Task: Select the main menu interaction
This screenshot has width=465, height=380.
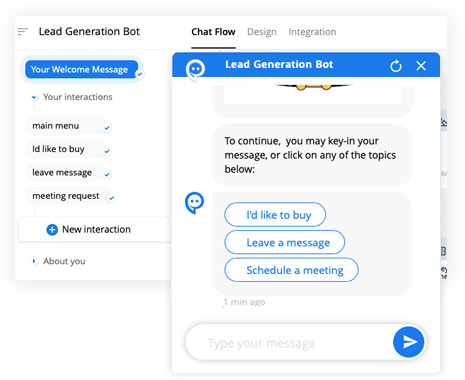Action: coord(65,126)
